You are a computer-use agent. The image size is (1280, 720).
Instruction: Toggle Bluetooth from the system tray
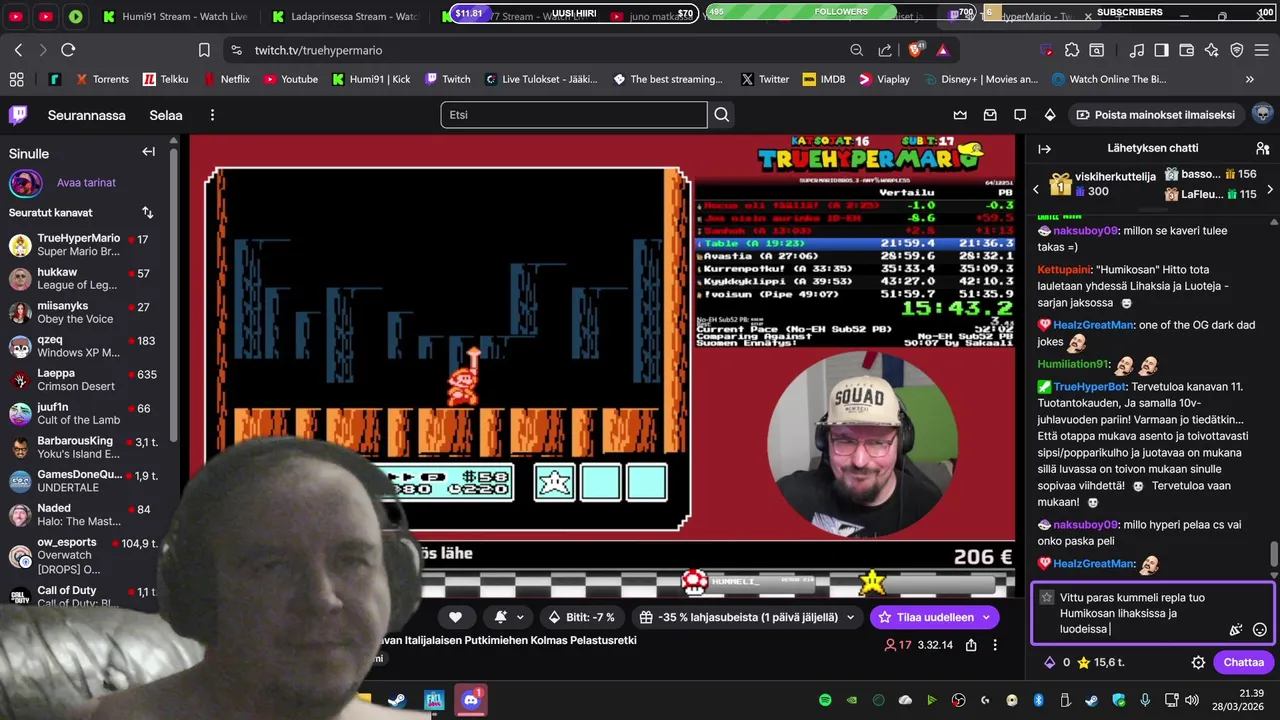point(1038,700)
